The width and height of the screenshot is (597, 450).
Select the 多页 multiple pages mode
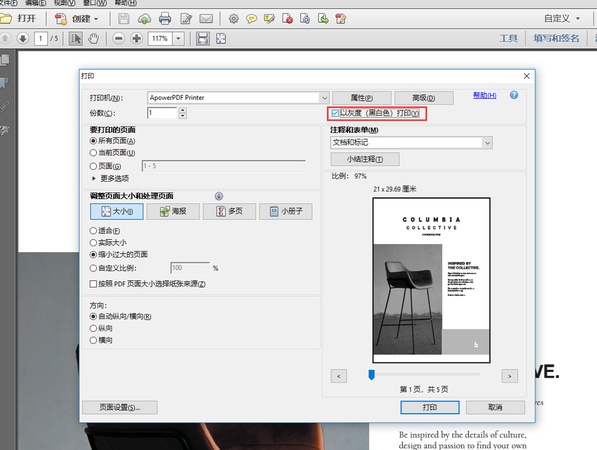pos(229,211)
